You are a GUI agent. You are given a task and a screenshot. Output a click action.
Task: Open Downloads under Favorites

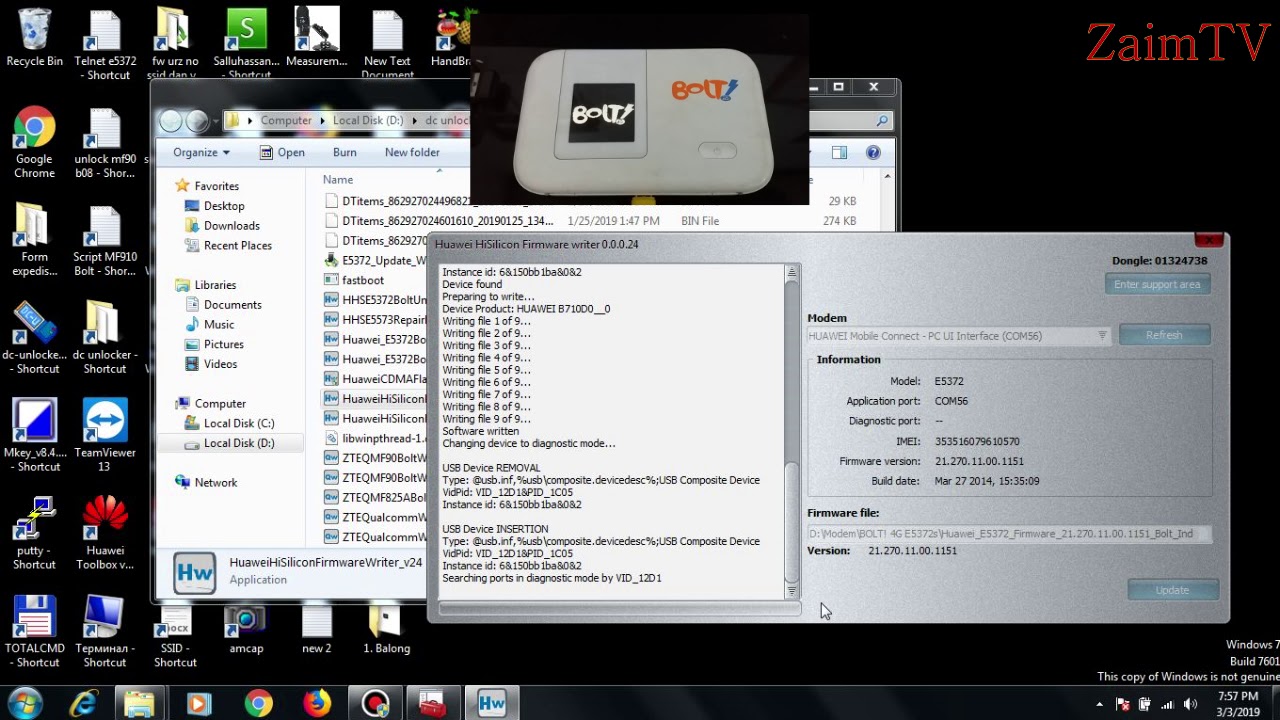(231, 226)
